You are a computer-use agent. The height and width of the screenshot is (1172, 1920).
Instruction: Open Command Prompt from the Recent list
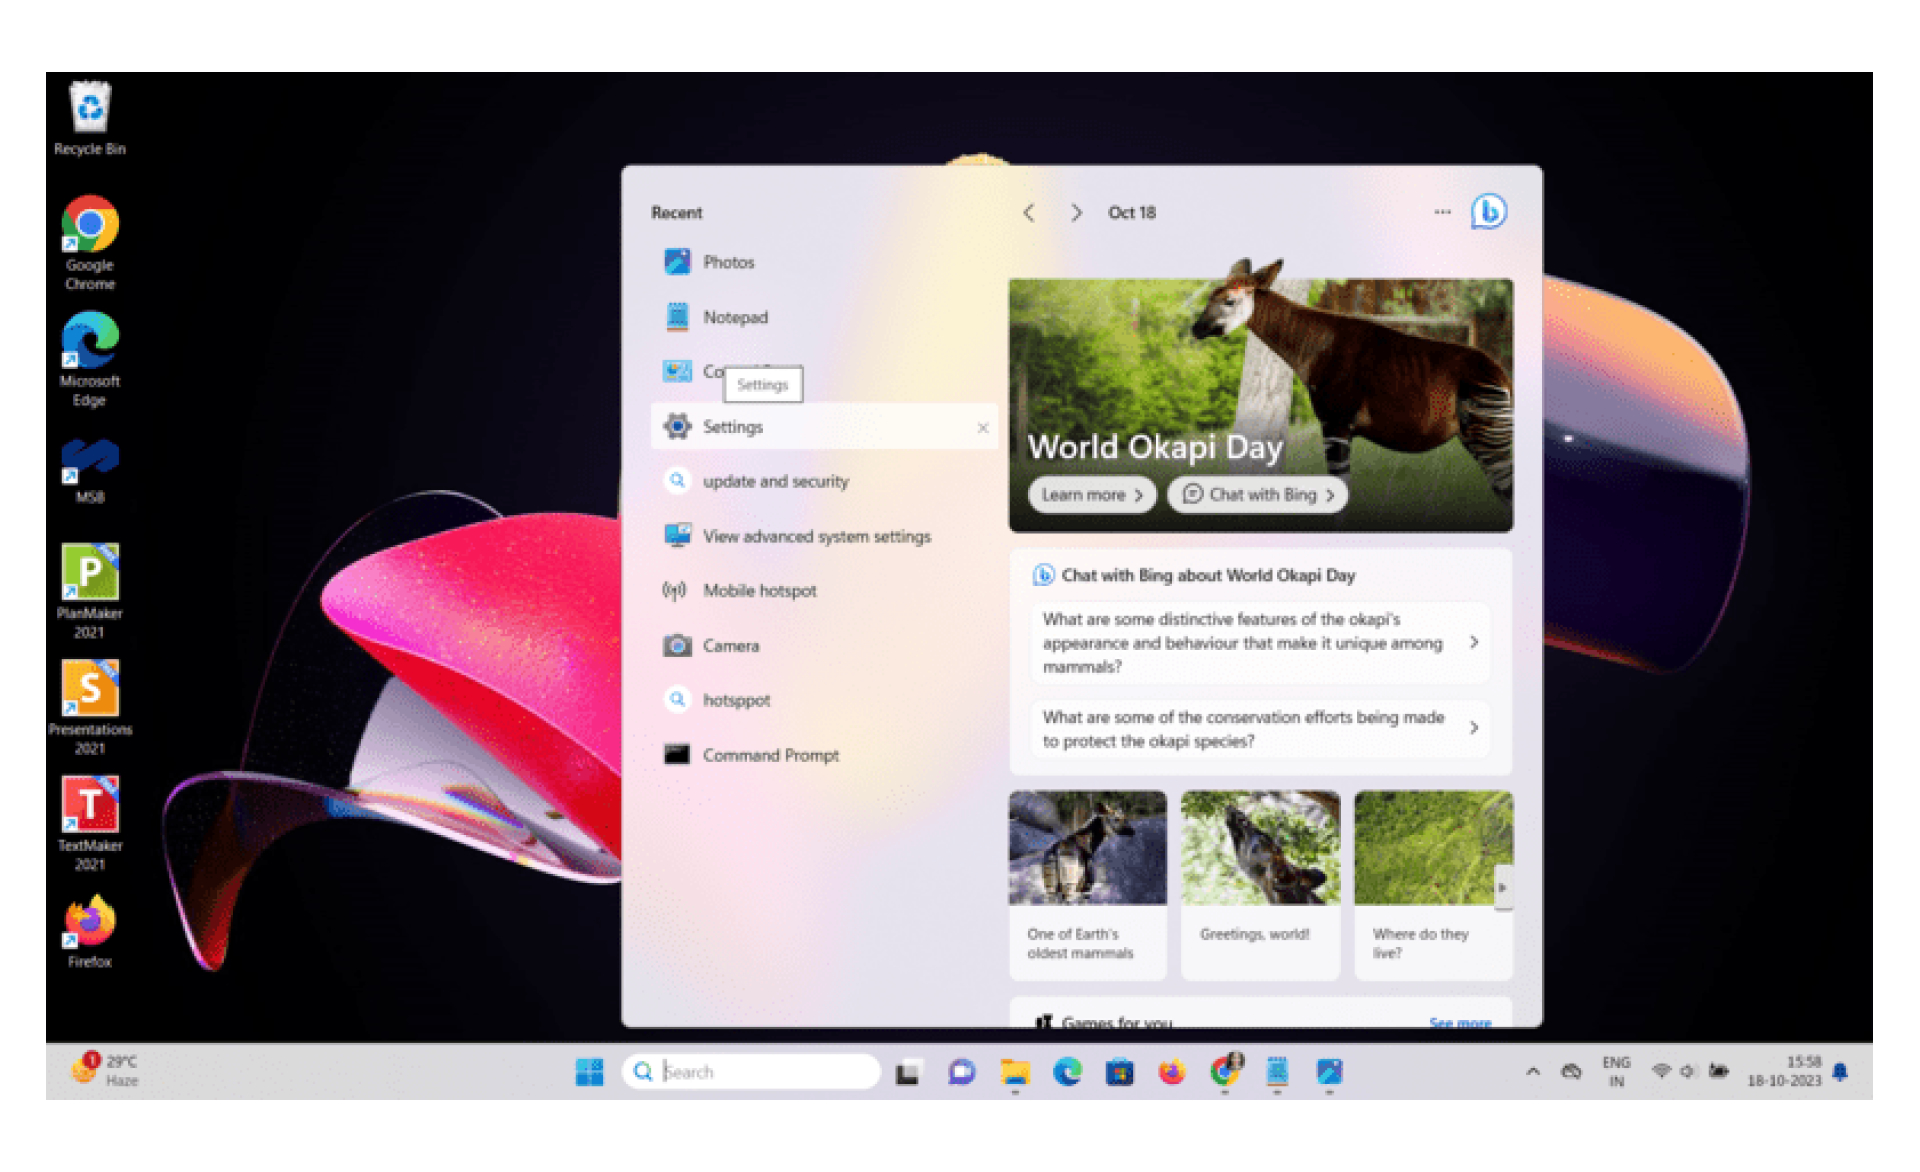pos(770,755)
